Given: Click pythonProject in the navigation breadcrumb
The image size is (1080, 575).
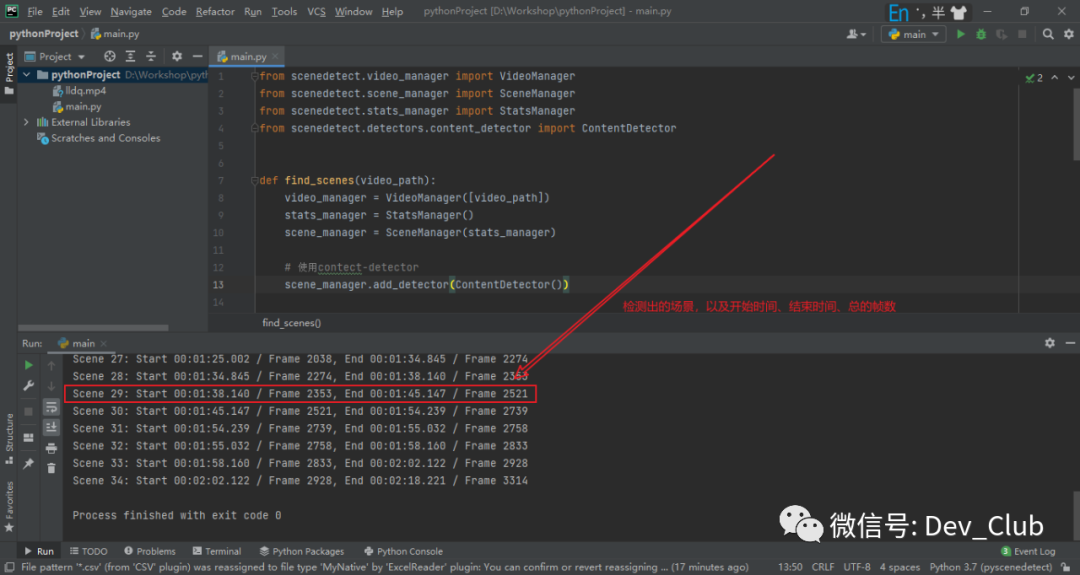Looking at the screenshot, I should (43, 34).
